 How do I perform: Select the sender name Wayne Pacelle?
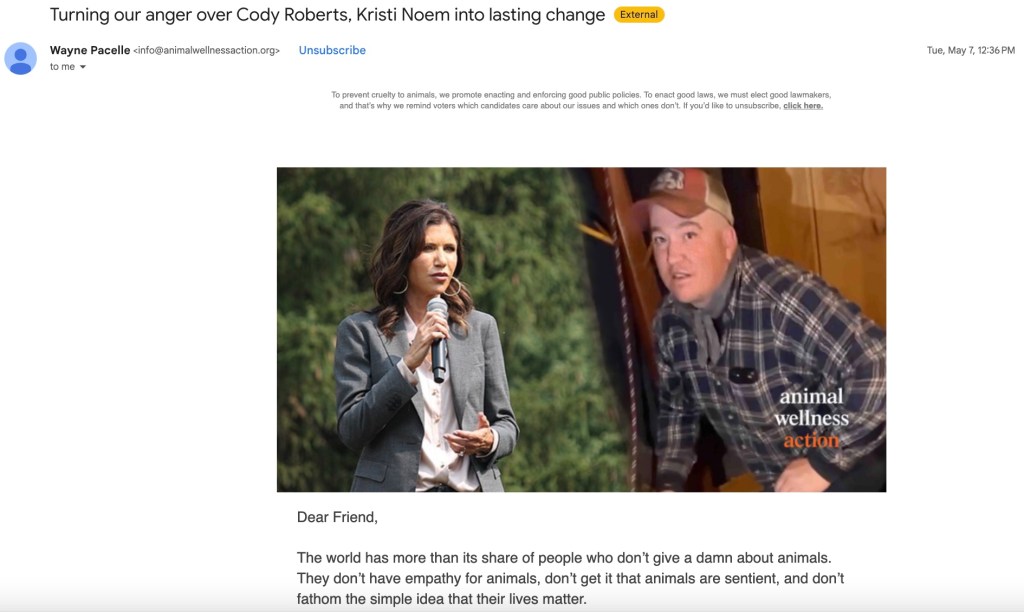90,50
